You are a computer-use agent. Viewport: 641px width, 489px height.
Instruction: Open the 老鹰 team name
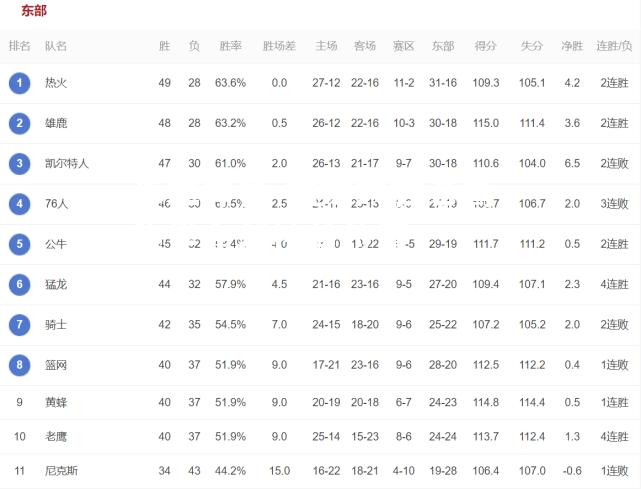(x=56, y=437)
